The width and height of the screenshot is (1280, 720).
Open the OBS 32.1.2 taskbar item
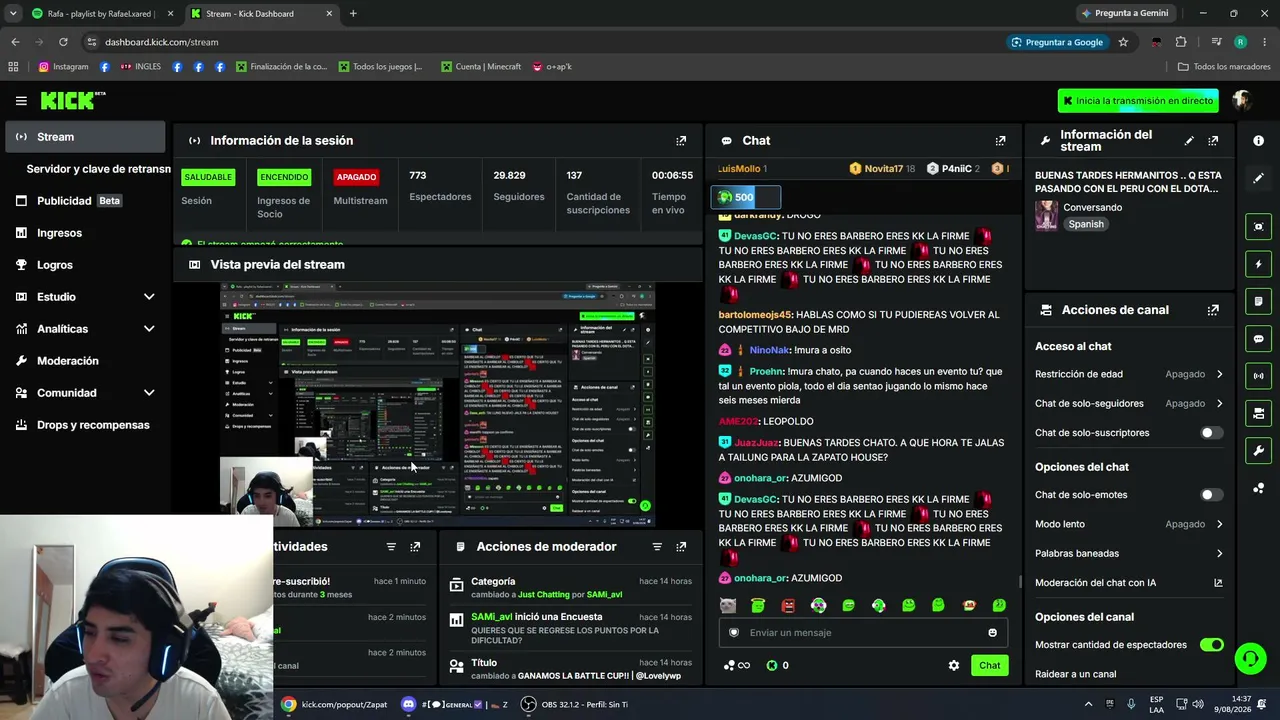[x=575, y=704]
